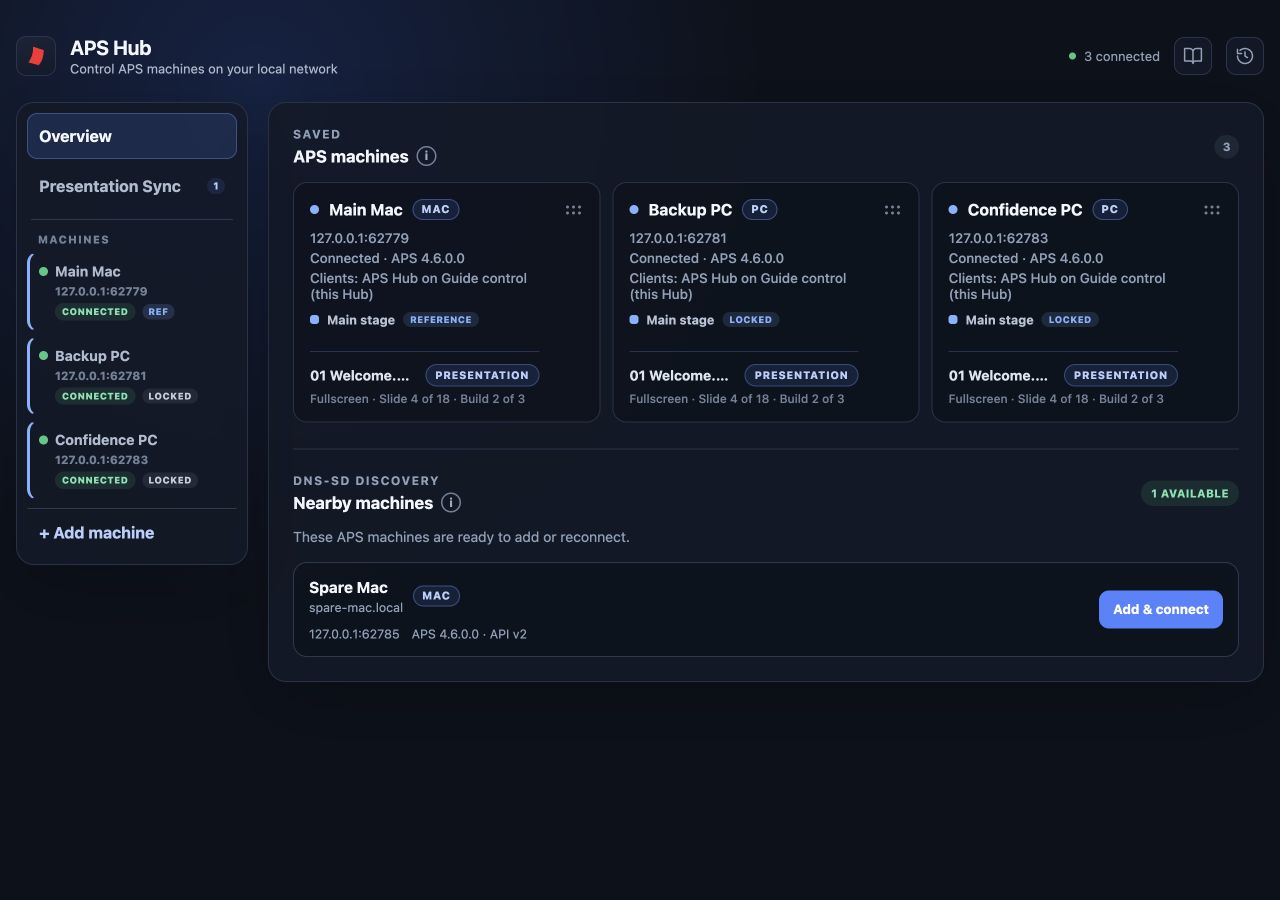Click 01 Welcome file name on Confidence PC card
Image resolution: width=1280 pixels, height=900 pixels.
coord(998,376)
